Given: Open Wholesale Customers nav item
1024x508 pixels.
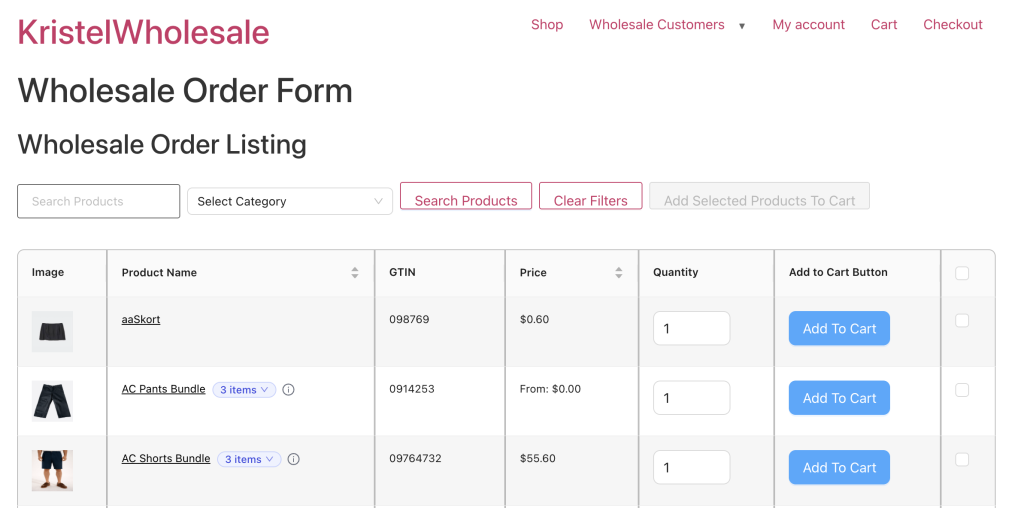Looking at the screenshot, I should pos(656,25).
